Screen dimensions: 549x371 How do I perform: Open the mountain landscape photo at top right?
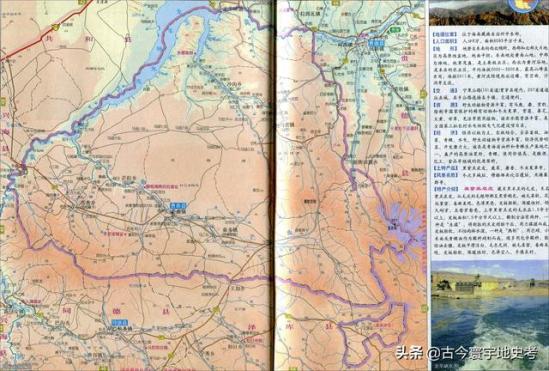point(489,13)
